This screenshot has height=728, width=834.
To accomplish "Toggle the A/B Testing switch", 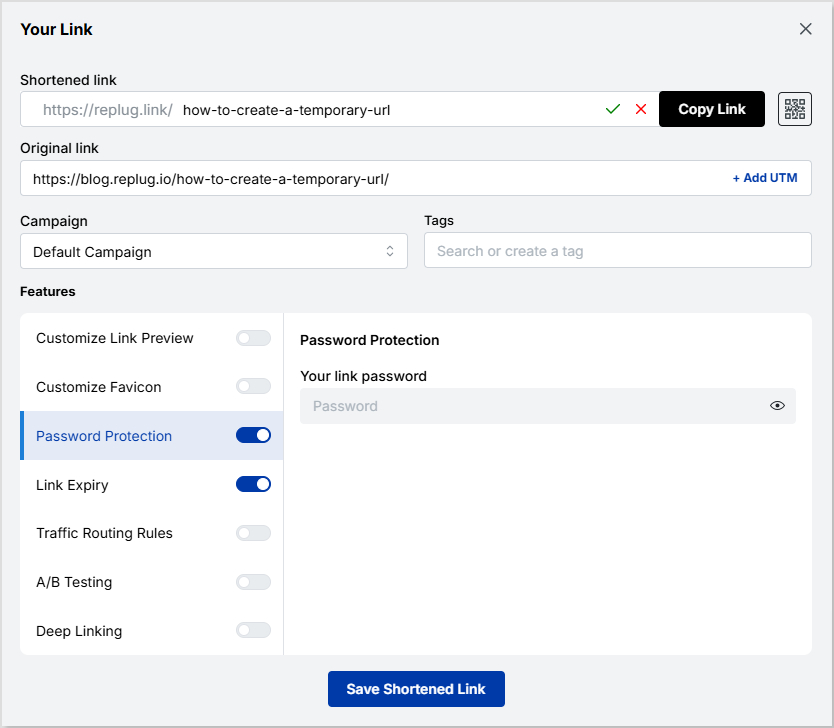I will (x=254, y=582).
